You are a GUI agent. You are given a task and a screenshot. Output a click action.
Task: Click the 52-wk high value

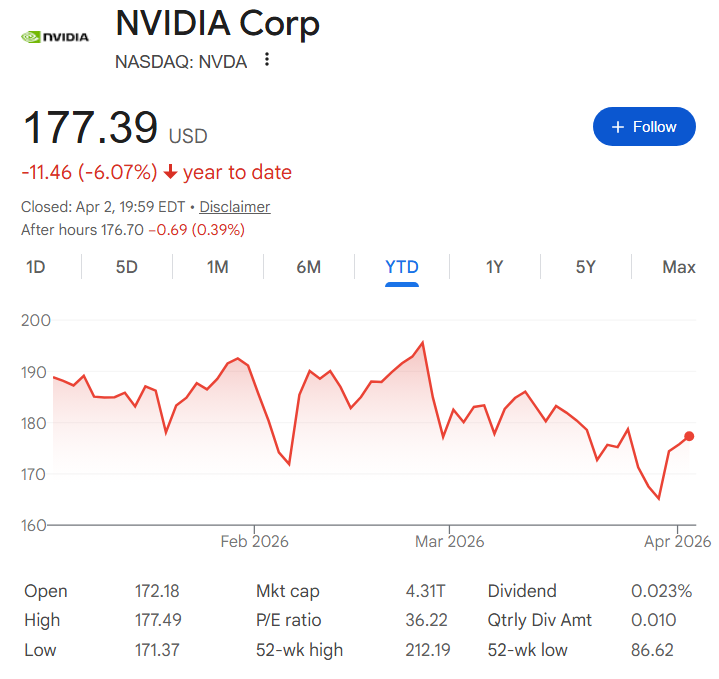click(420, 650)
